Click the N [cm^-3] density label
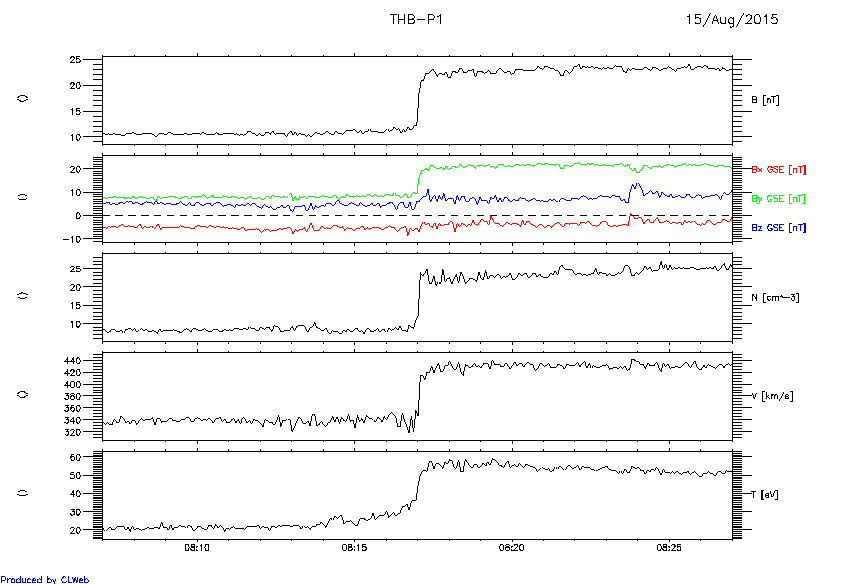Screen dimensions: 864x584 [x=775, y=298]
